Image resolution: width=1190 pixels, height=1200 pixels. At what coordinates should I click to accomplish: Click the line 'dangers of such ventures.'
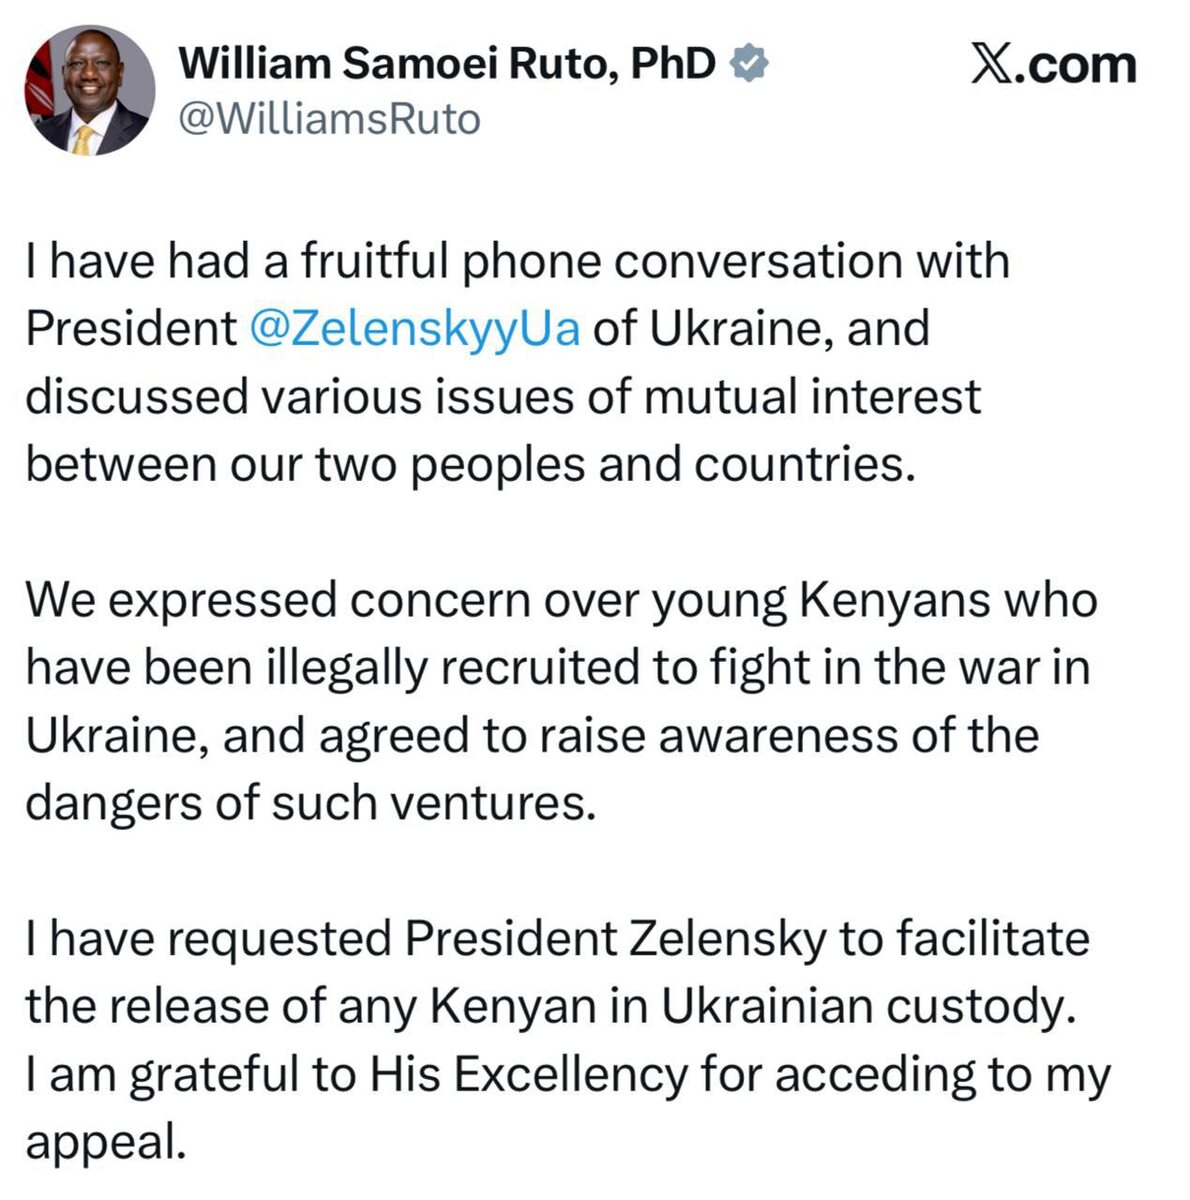(310, 803)
